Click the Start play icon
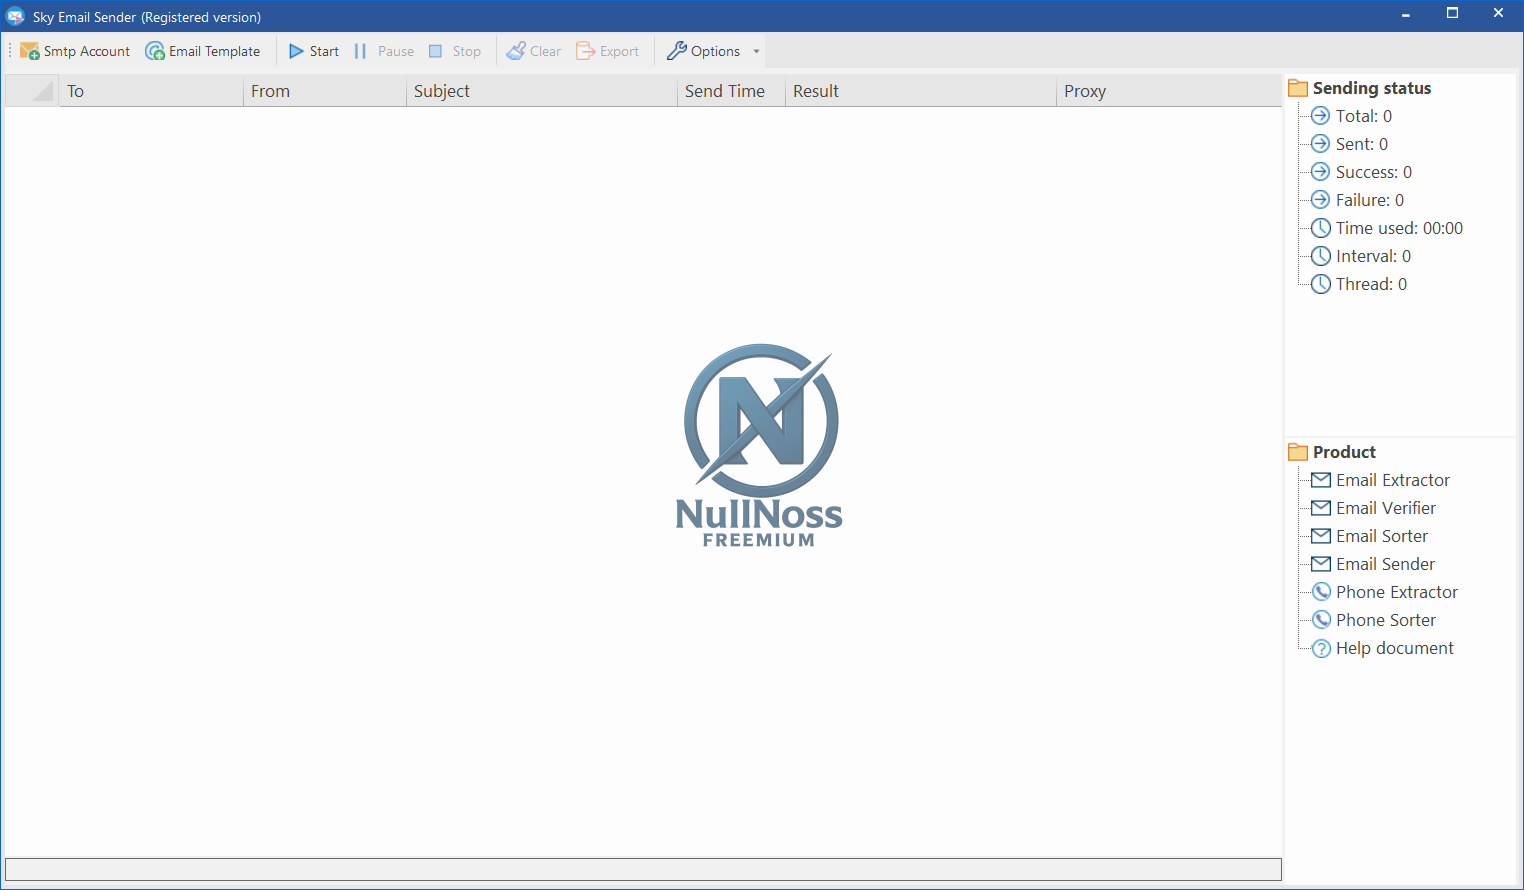This screenshot has width=1524, height=890. click(x=296, y=51)
